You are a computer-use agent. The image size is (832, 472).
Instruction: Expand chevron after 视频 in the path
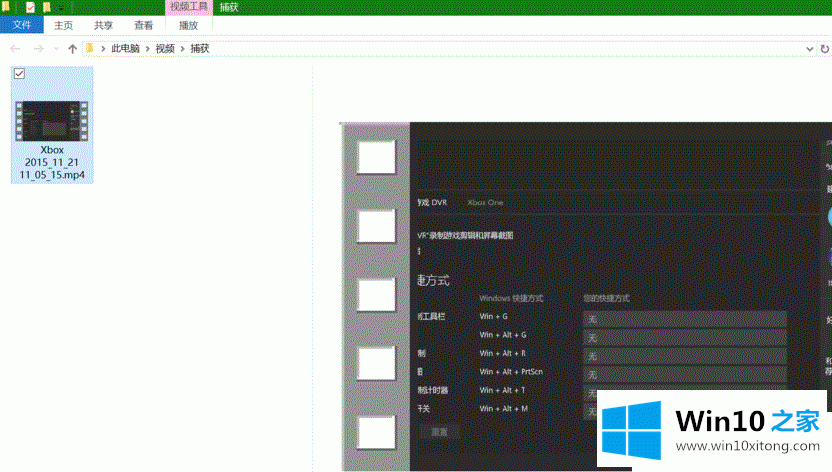183,49
